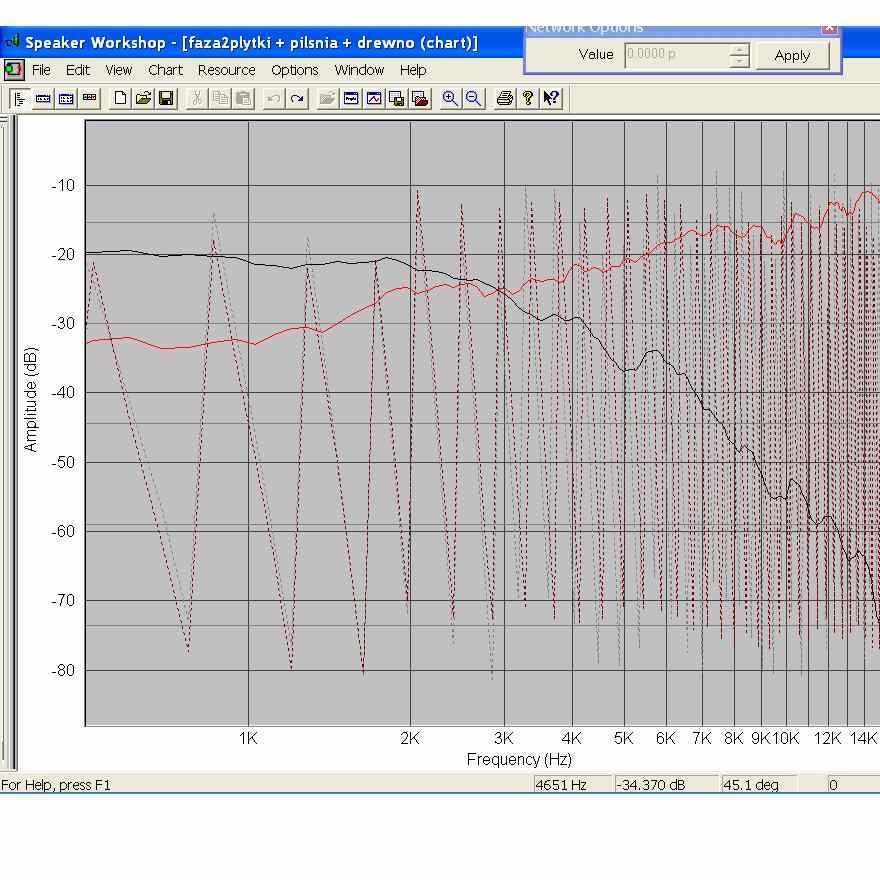Click the grid-pattern toolbar icon beside New
The width and height of the screenshot is (880, 880).
(66, 99)
